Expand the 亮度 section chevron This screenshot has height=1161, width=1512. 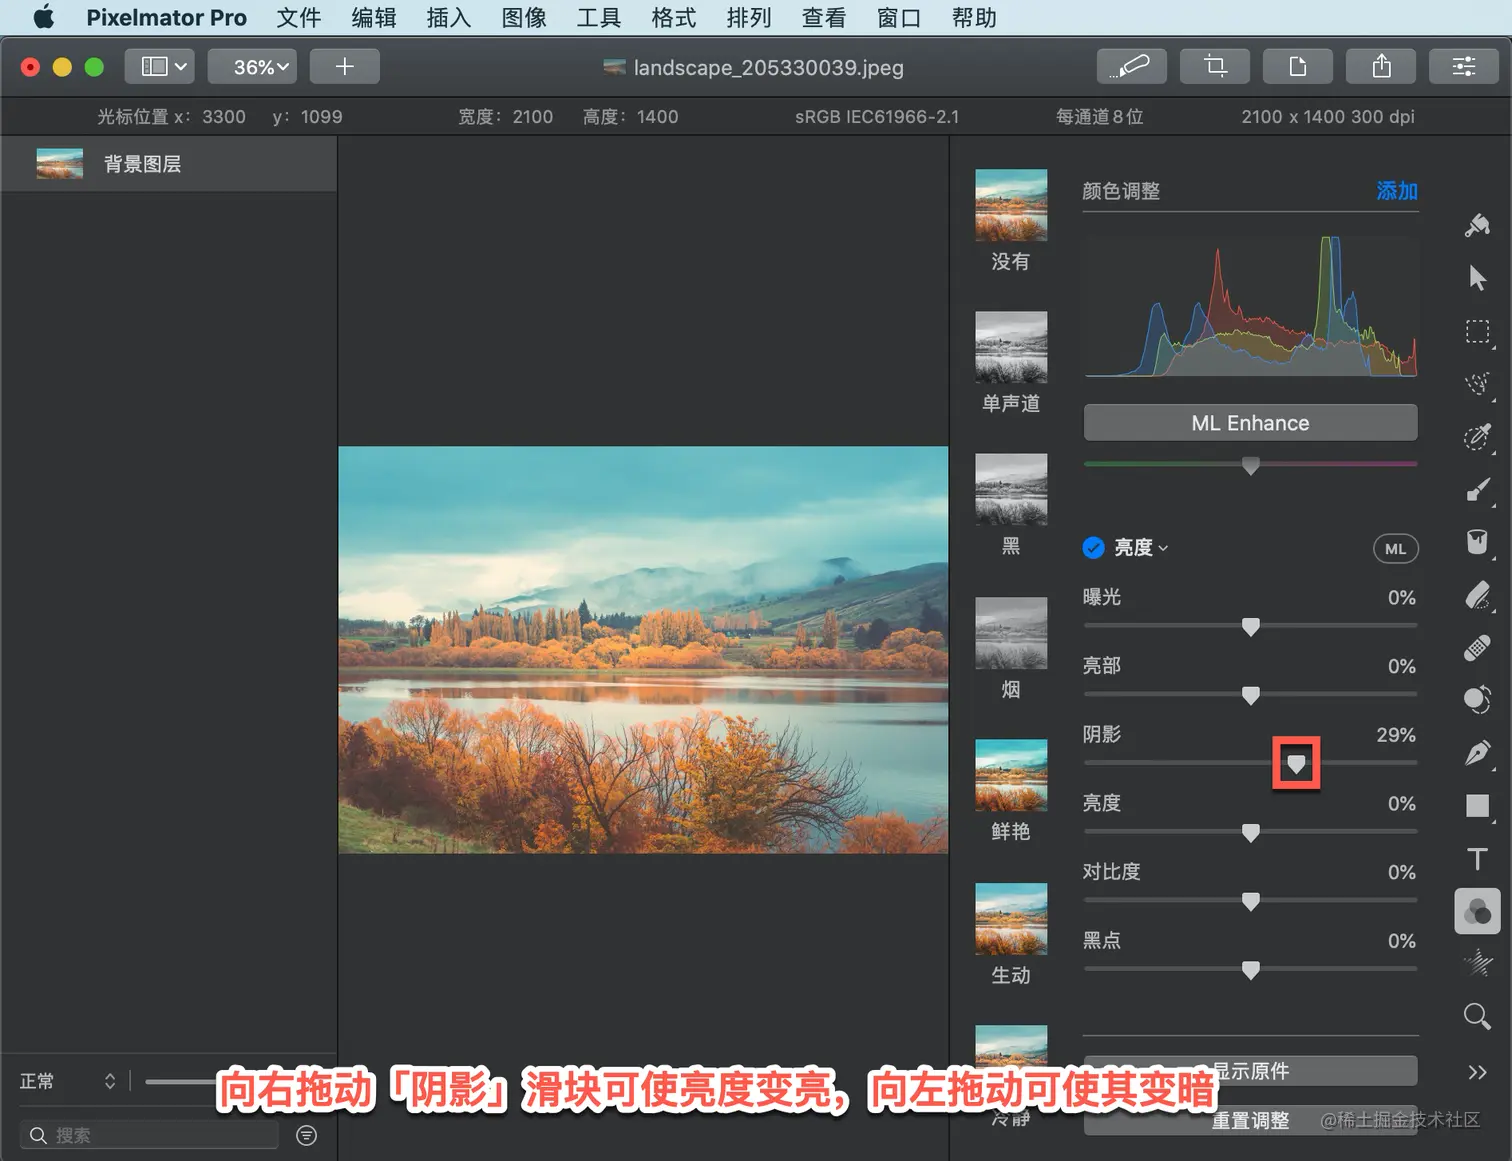click(1163, 548)
